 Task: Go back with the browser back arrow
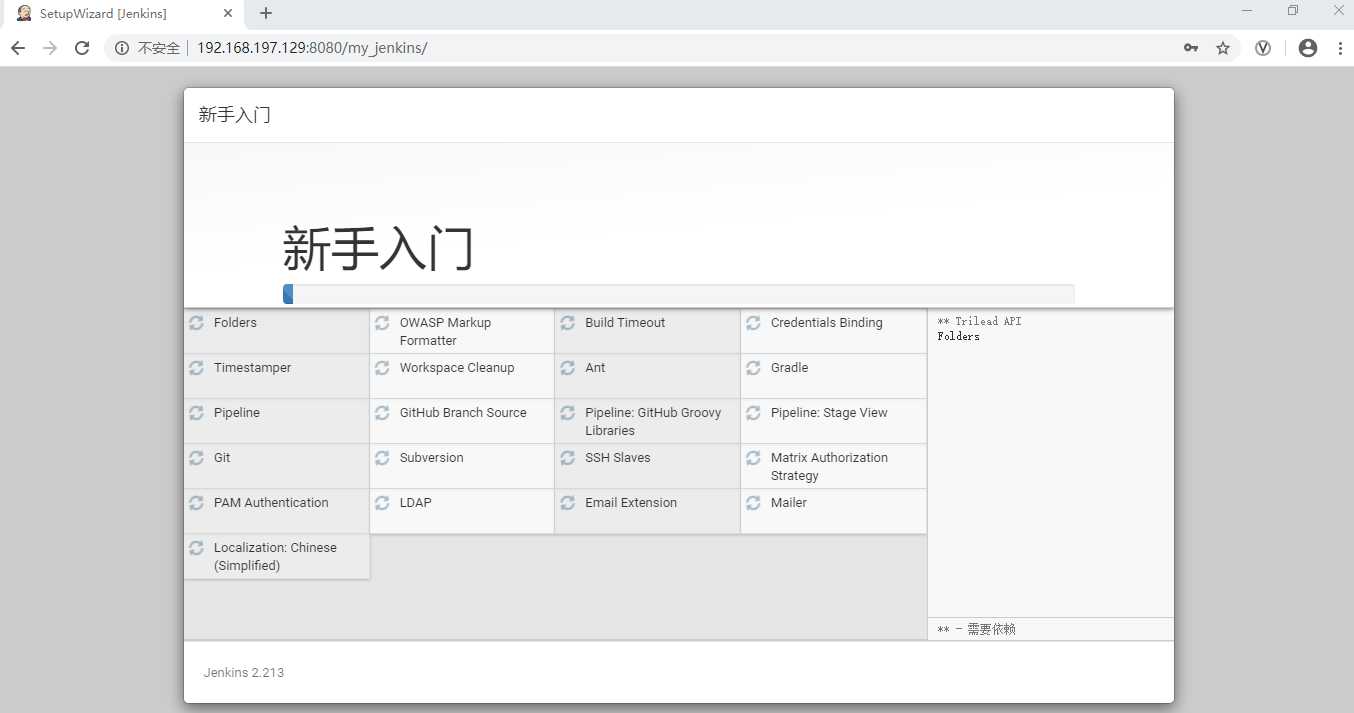(x=18, y=48)
